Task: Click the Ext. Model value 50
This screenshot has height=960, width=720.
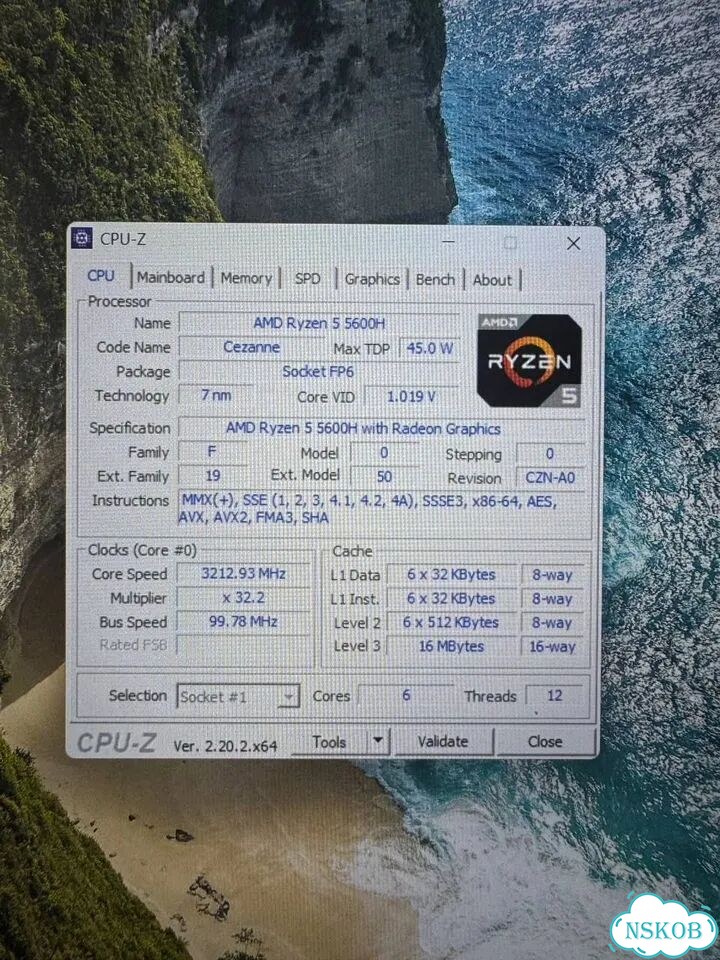Action: [384, 477]
